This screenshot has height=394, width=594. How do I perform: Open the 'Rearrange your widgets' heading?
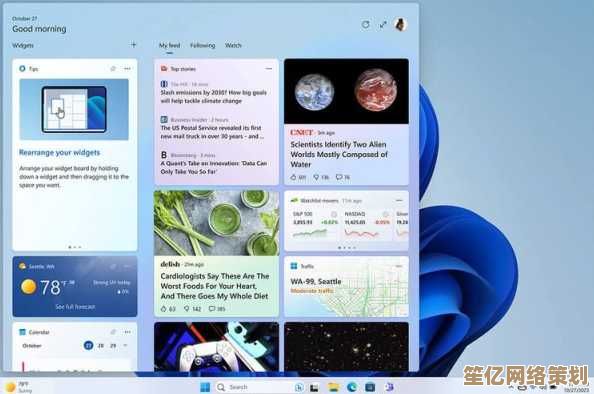pos(59,153)
